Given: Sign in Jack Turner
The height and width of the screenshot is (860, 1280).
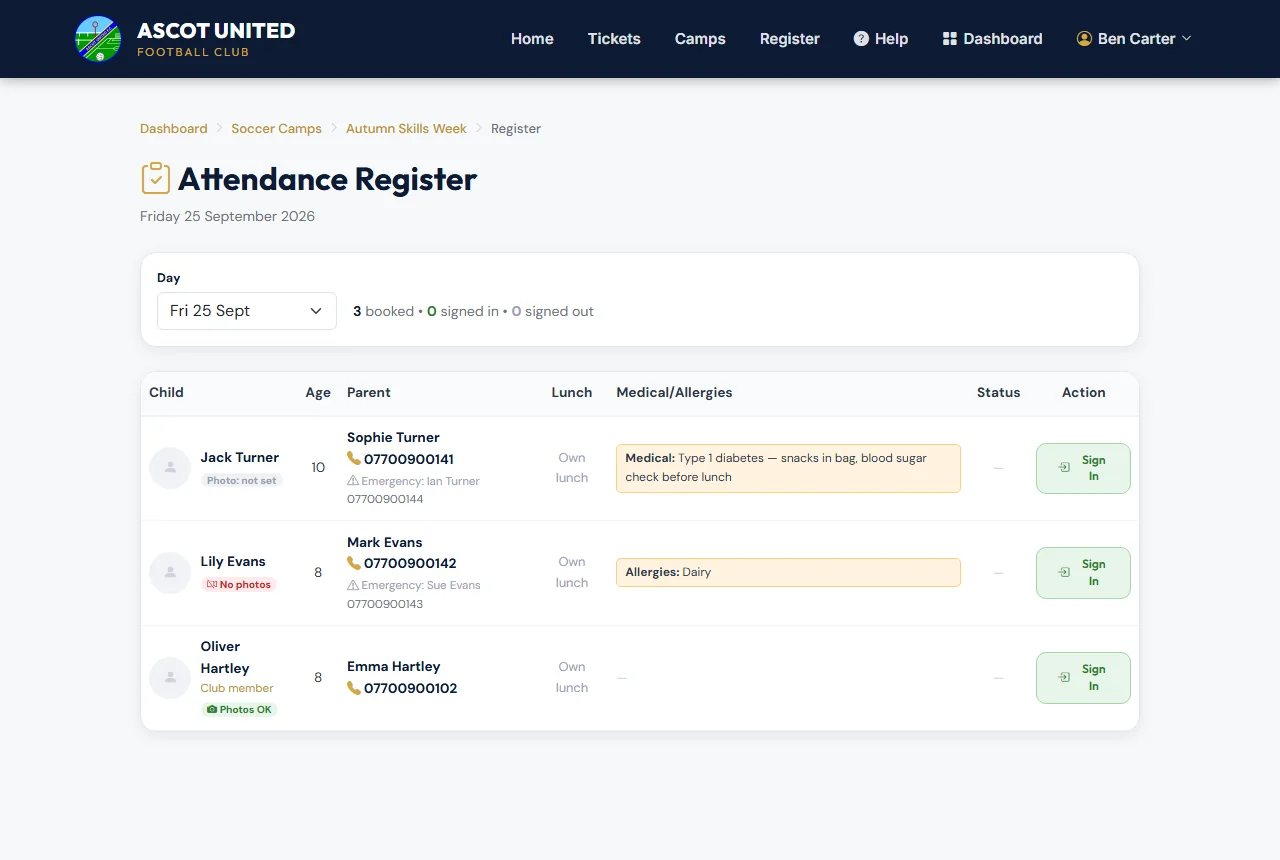Looking at the screenshot, I should [x=1083, y=468].
